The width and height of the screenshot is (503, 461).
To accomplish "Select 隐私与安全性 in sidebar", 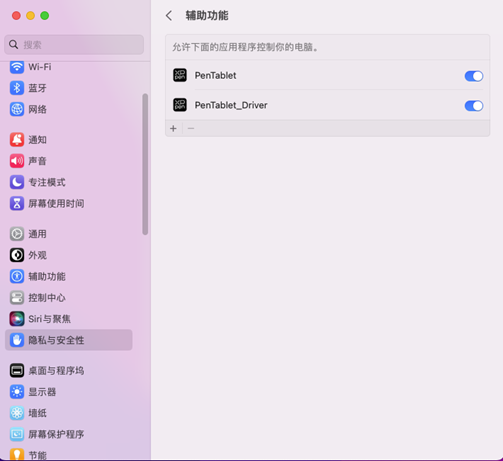I will point(69,340).
